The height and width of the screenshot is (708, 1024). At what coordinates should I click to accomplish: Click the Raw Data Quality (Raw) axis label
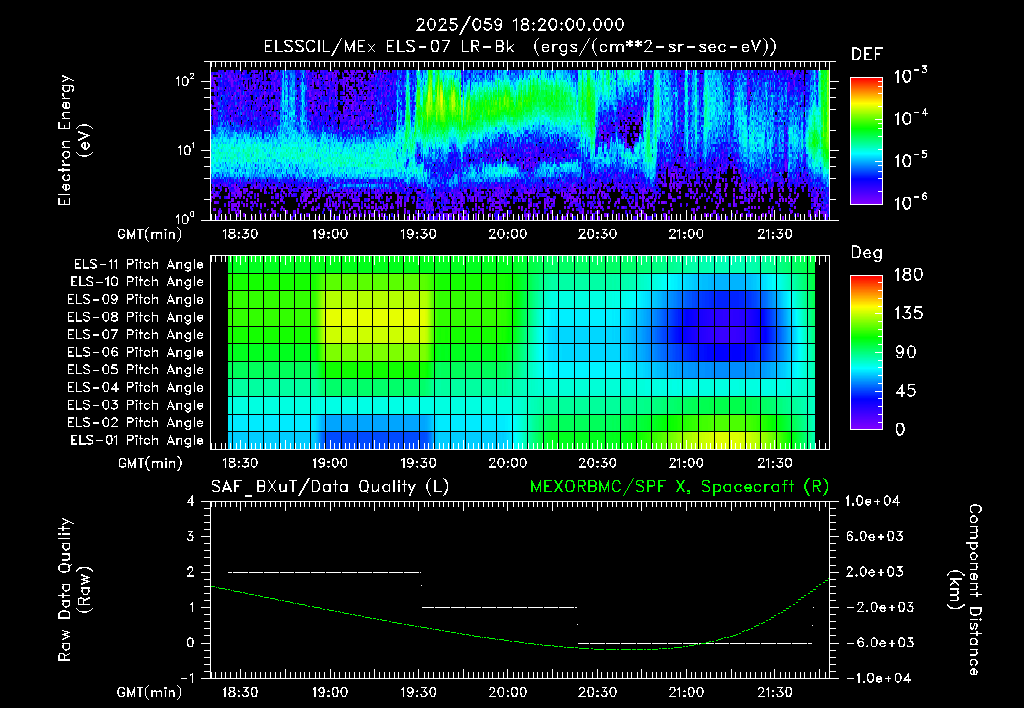pyautogui.click(x=74, y=589)
